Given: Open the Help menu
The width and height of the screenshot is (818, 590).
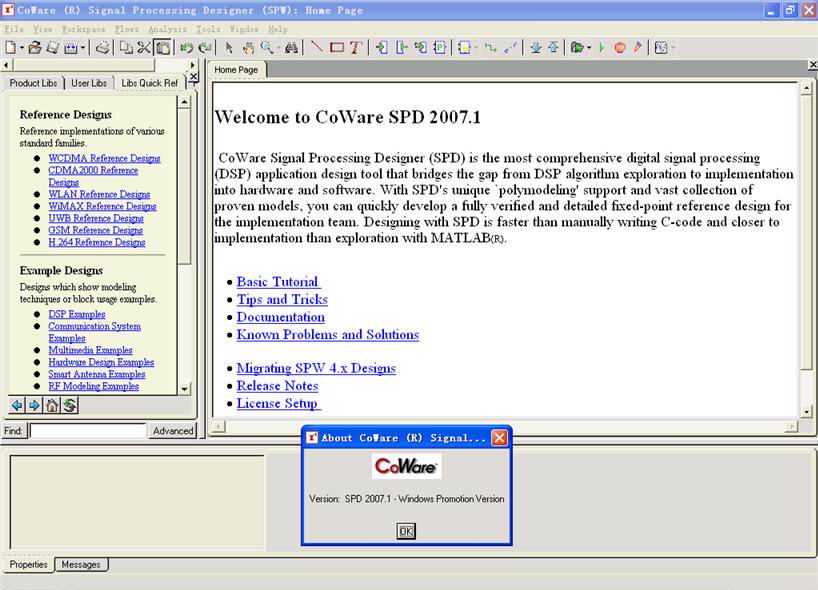Looking at the screenshot, I should (x=278, y=29).
